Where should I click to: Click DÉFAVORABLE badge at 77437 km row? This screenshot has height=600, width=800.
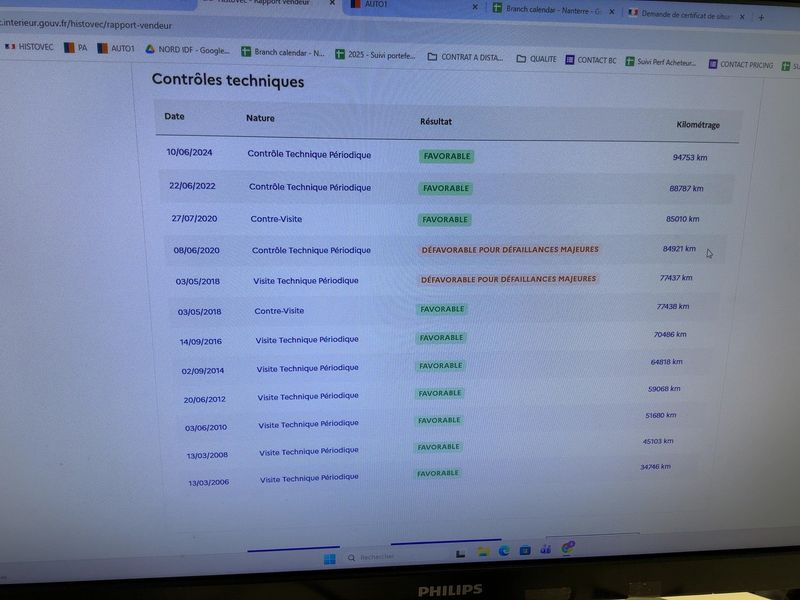coord(508,279)
